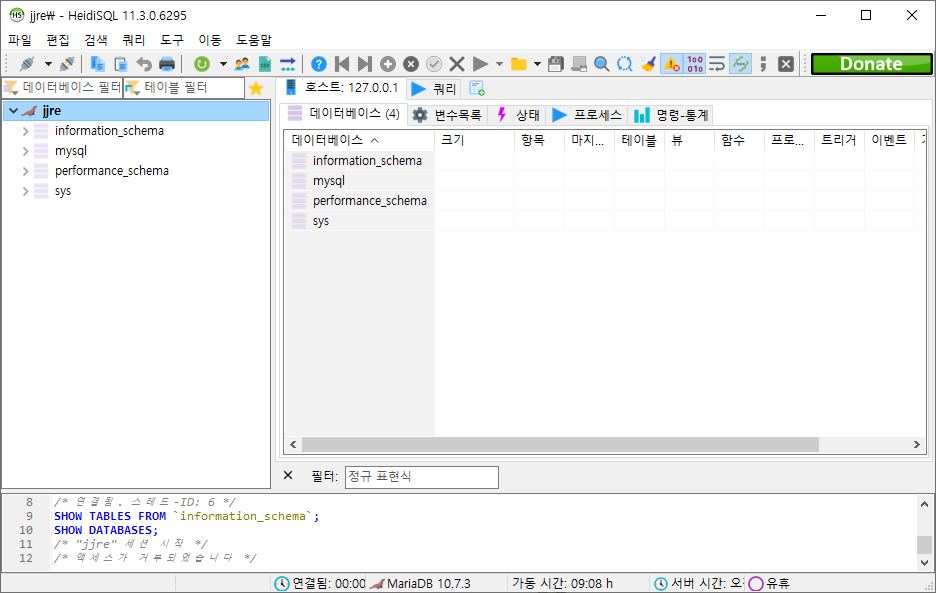Click the post changes checkmark icon
The height and width of the screenshot is (593, 936).
pyautogui.click(x=434, y=64)
